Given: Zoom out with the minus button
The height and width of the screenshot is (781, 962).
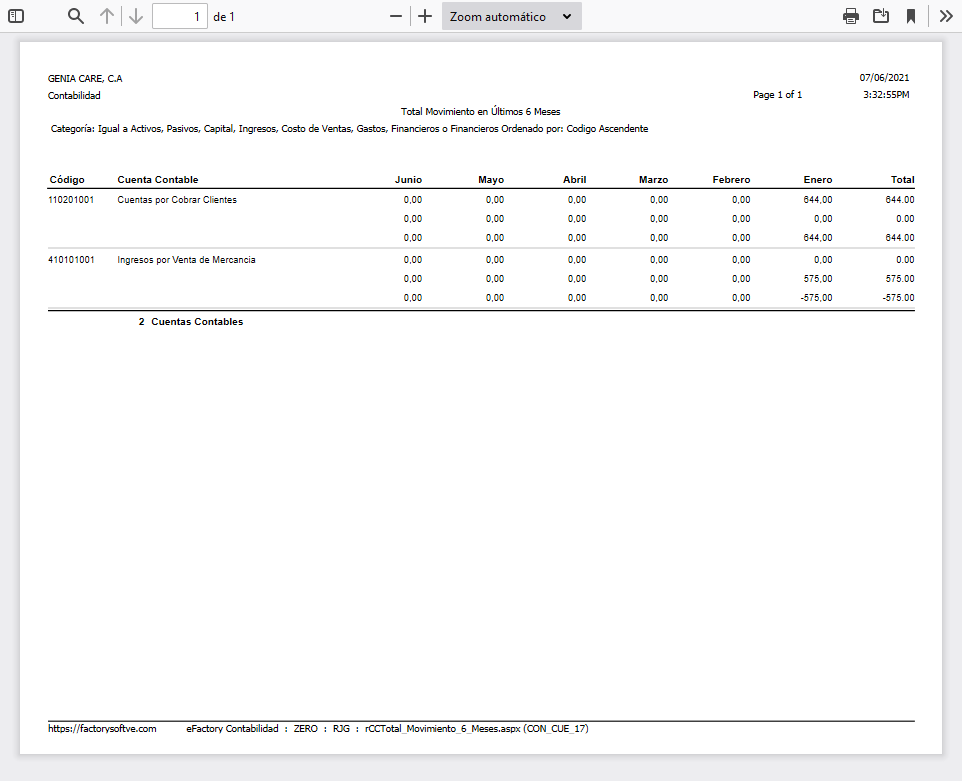Looking at the screenshot, I should click(x=396, y=16).
